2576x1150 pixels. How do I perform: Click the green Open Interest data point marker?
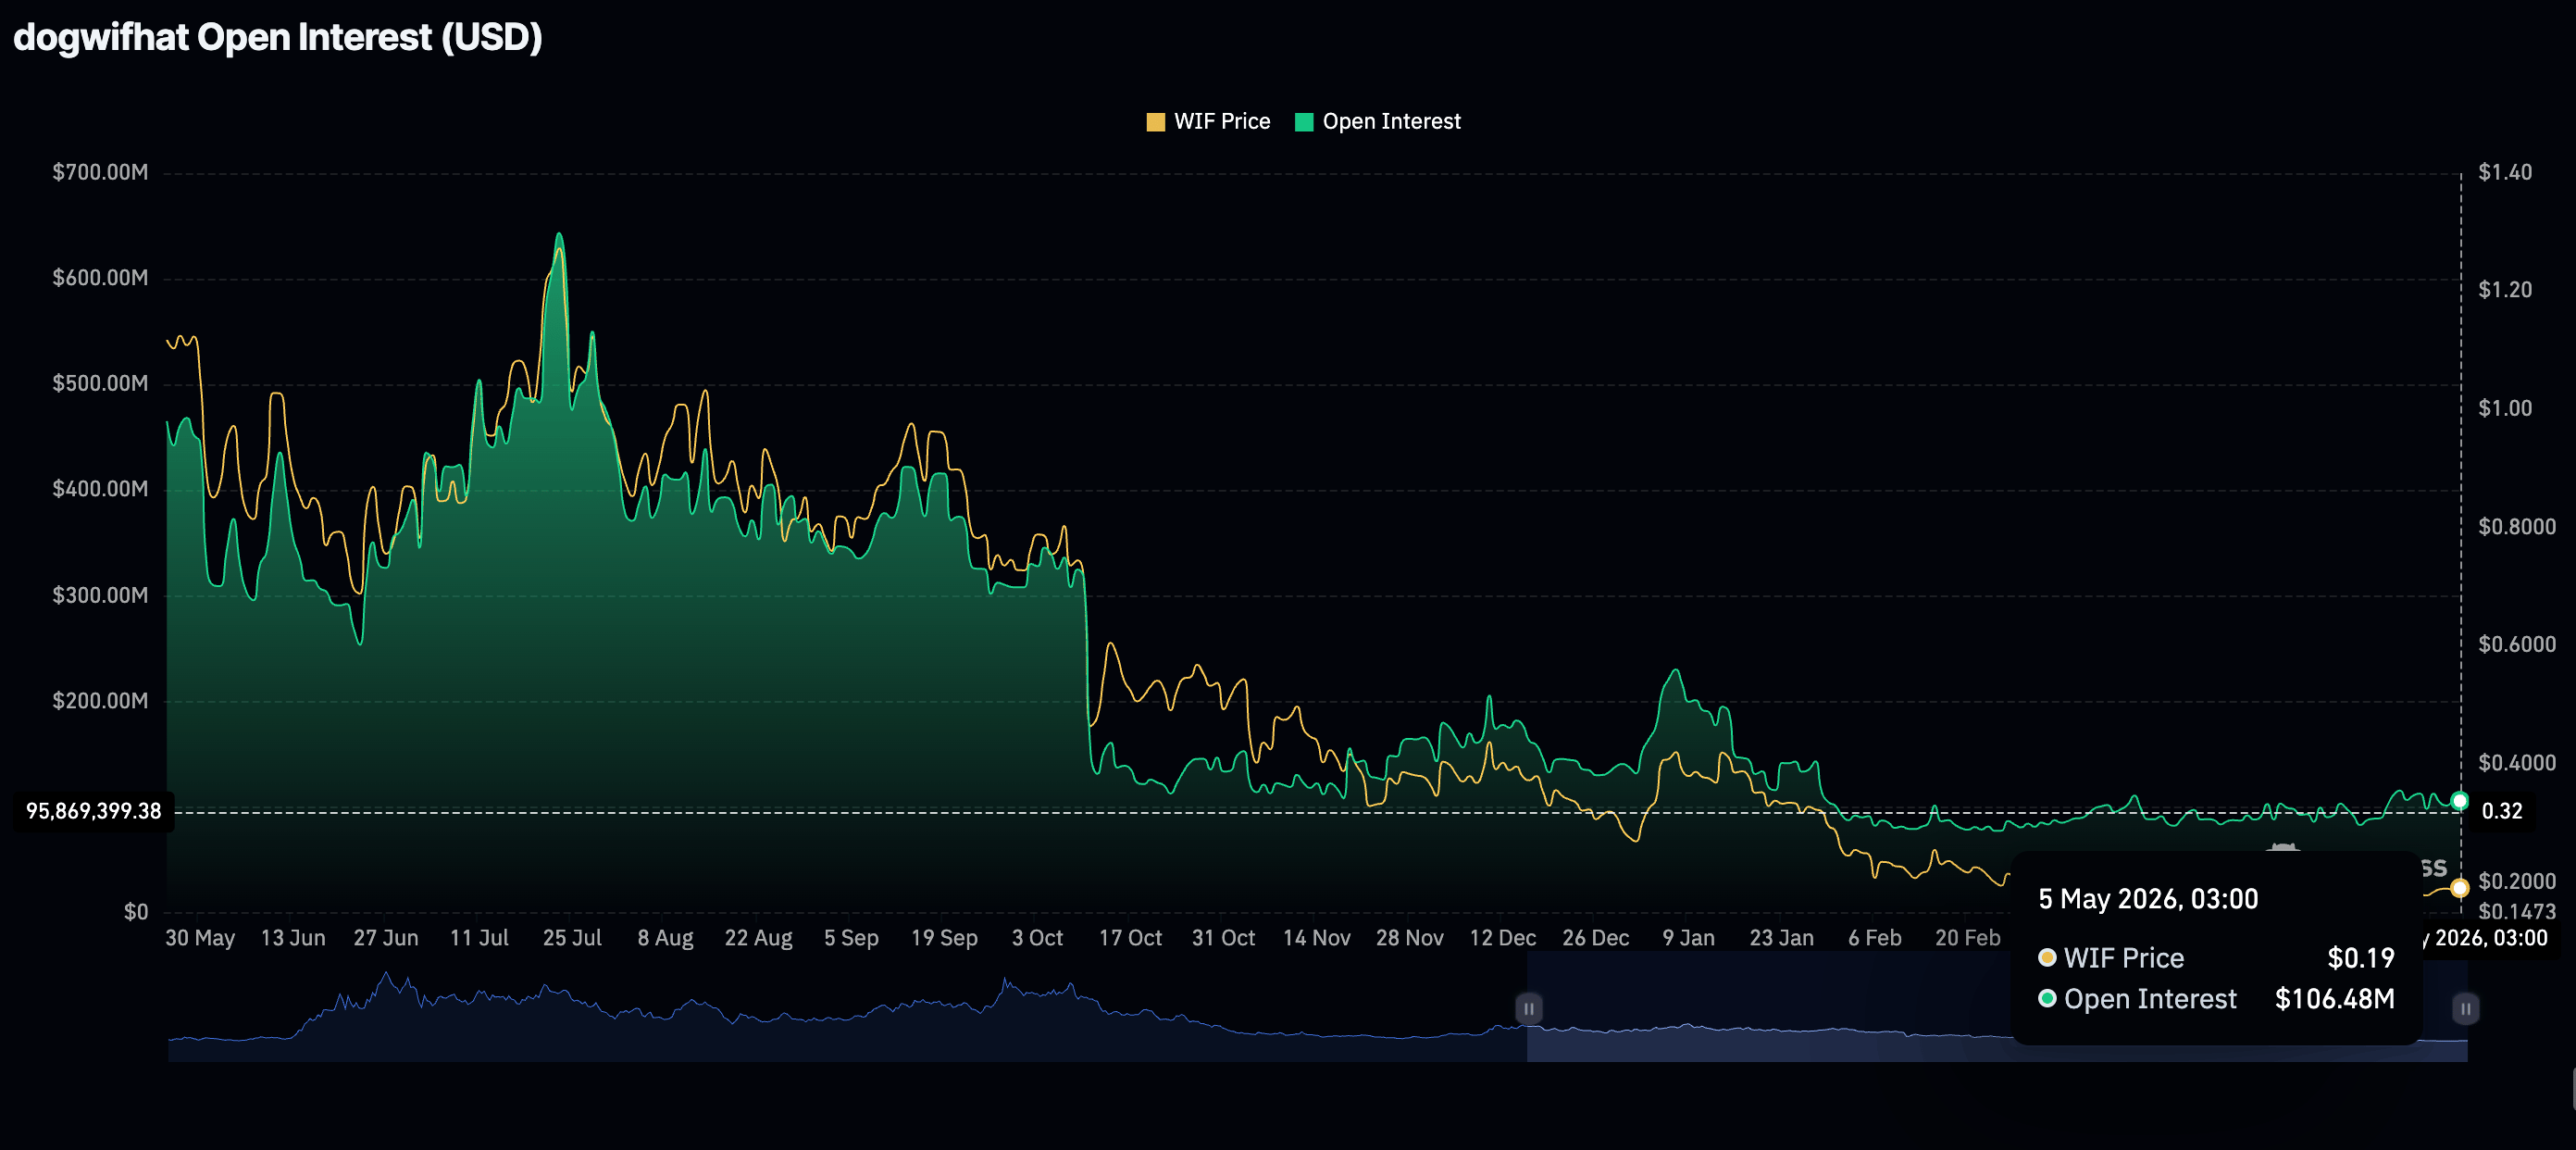pos(2460,800)
